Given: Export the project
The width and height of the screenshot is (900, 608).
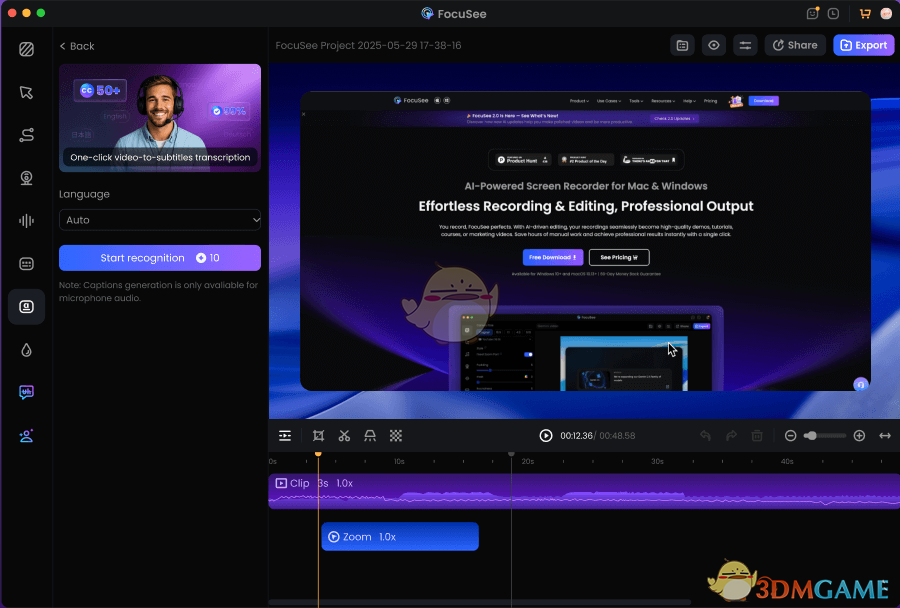Looking at the screenshot, I should click(x=863, y=45).
